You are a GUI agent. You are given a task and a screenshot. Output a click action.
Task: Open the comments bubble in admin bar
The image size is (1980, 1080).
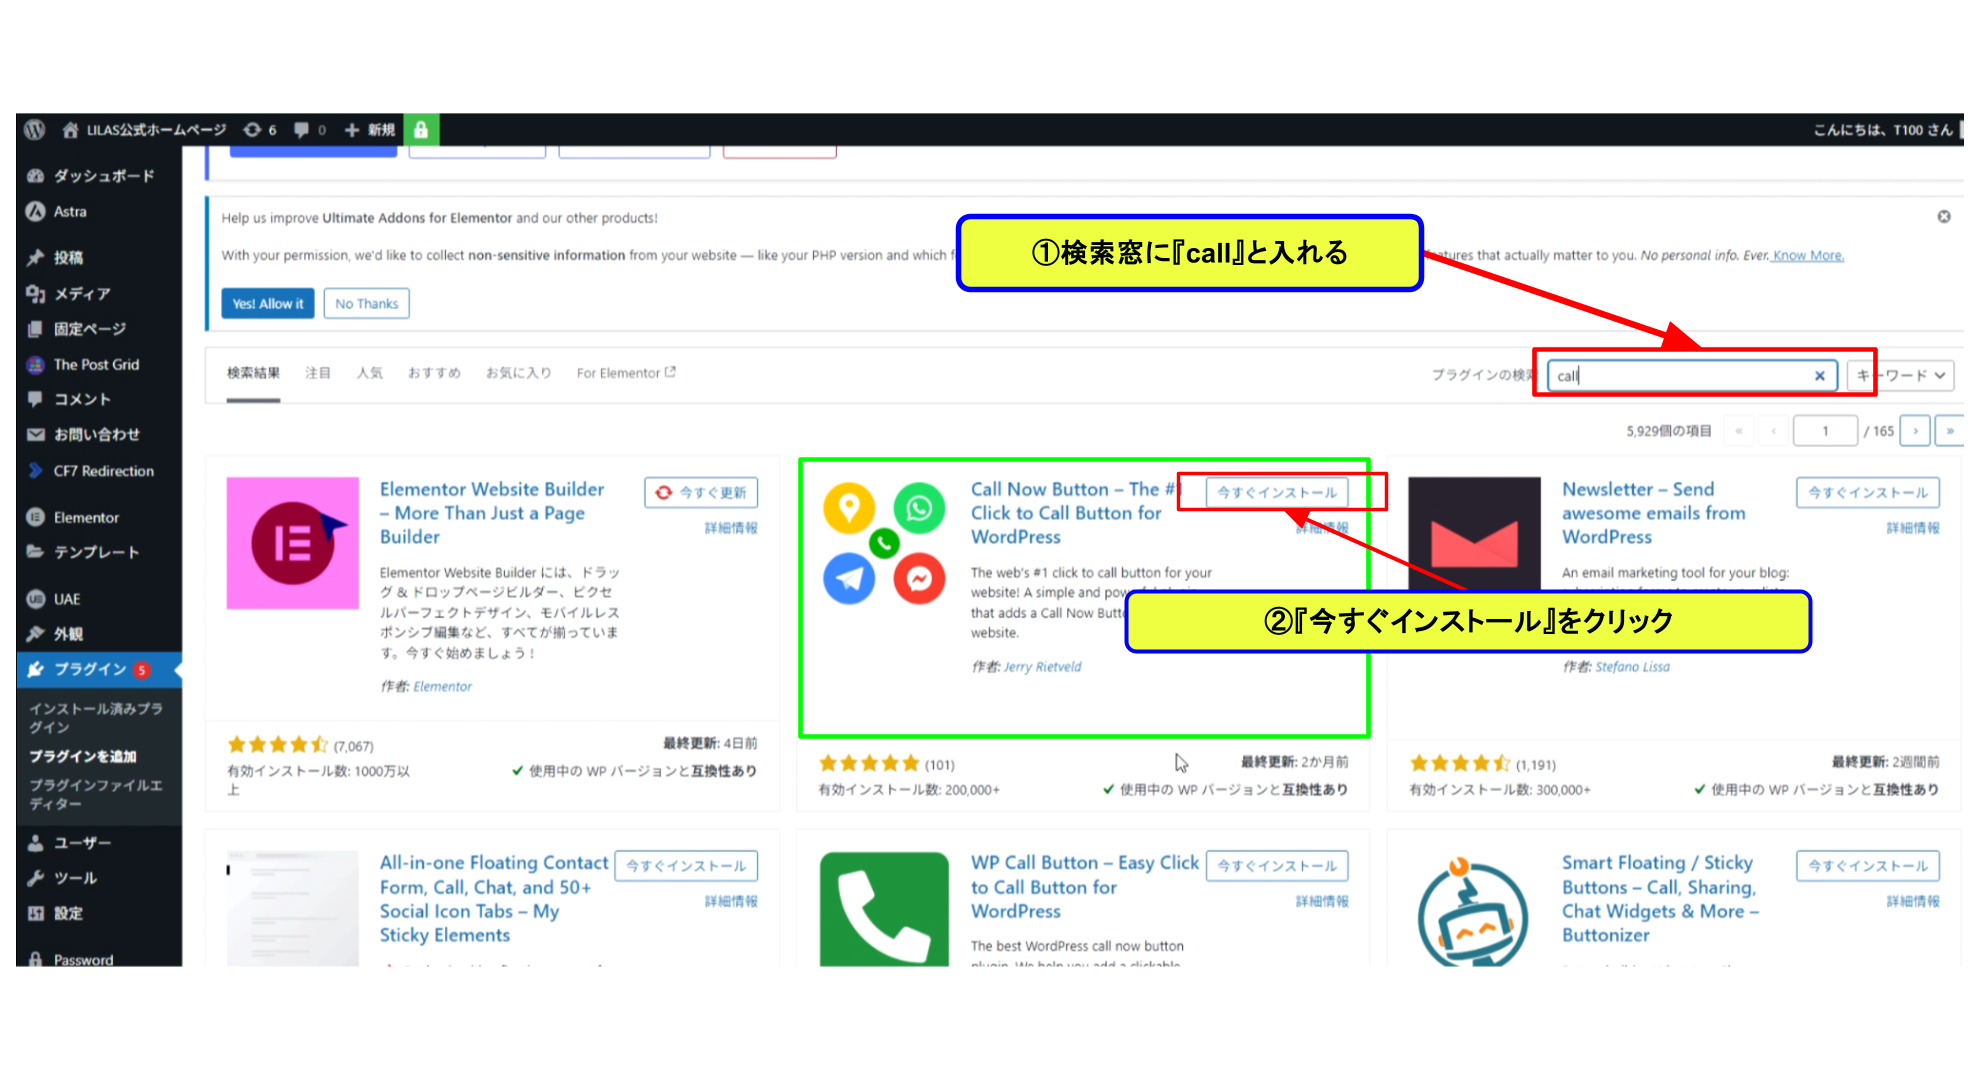point(310,130)
